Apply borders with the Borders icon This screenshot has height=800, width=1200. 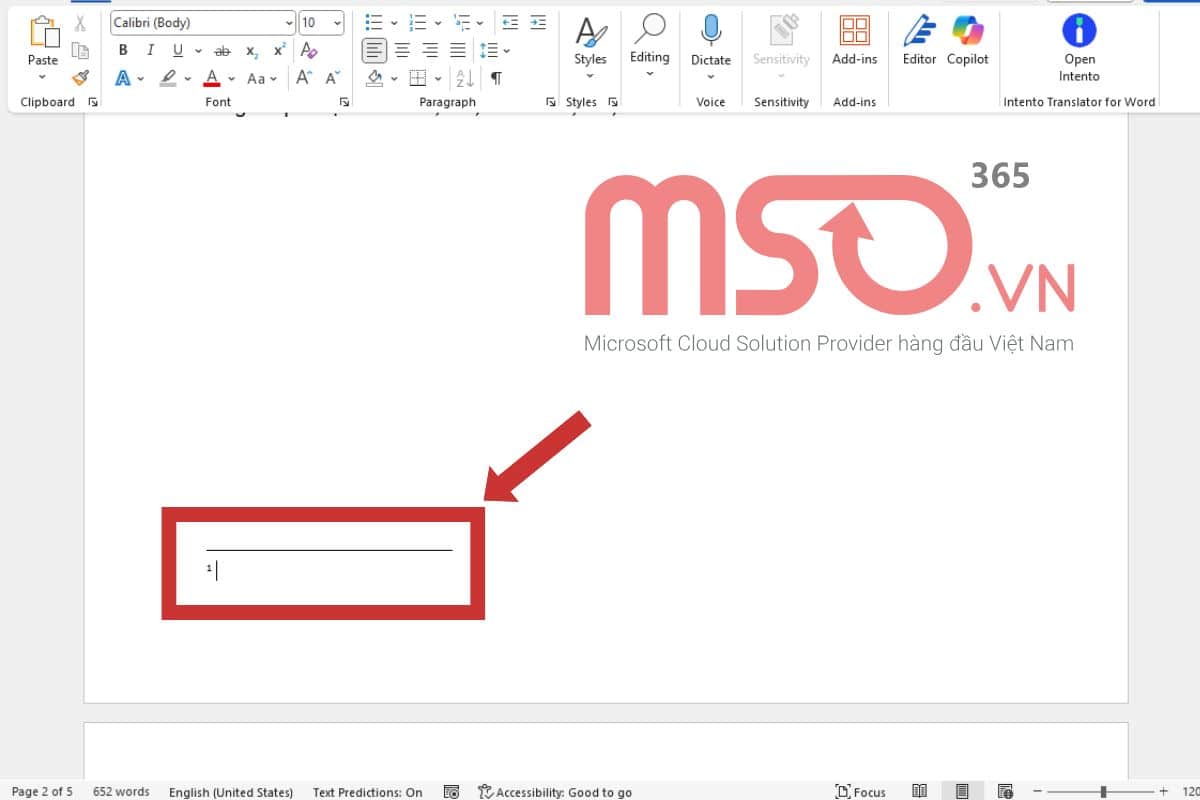pos(418,78)
